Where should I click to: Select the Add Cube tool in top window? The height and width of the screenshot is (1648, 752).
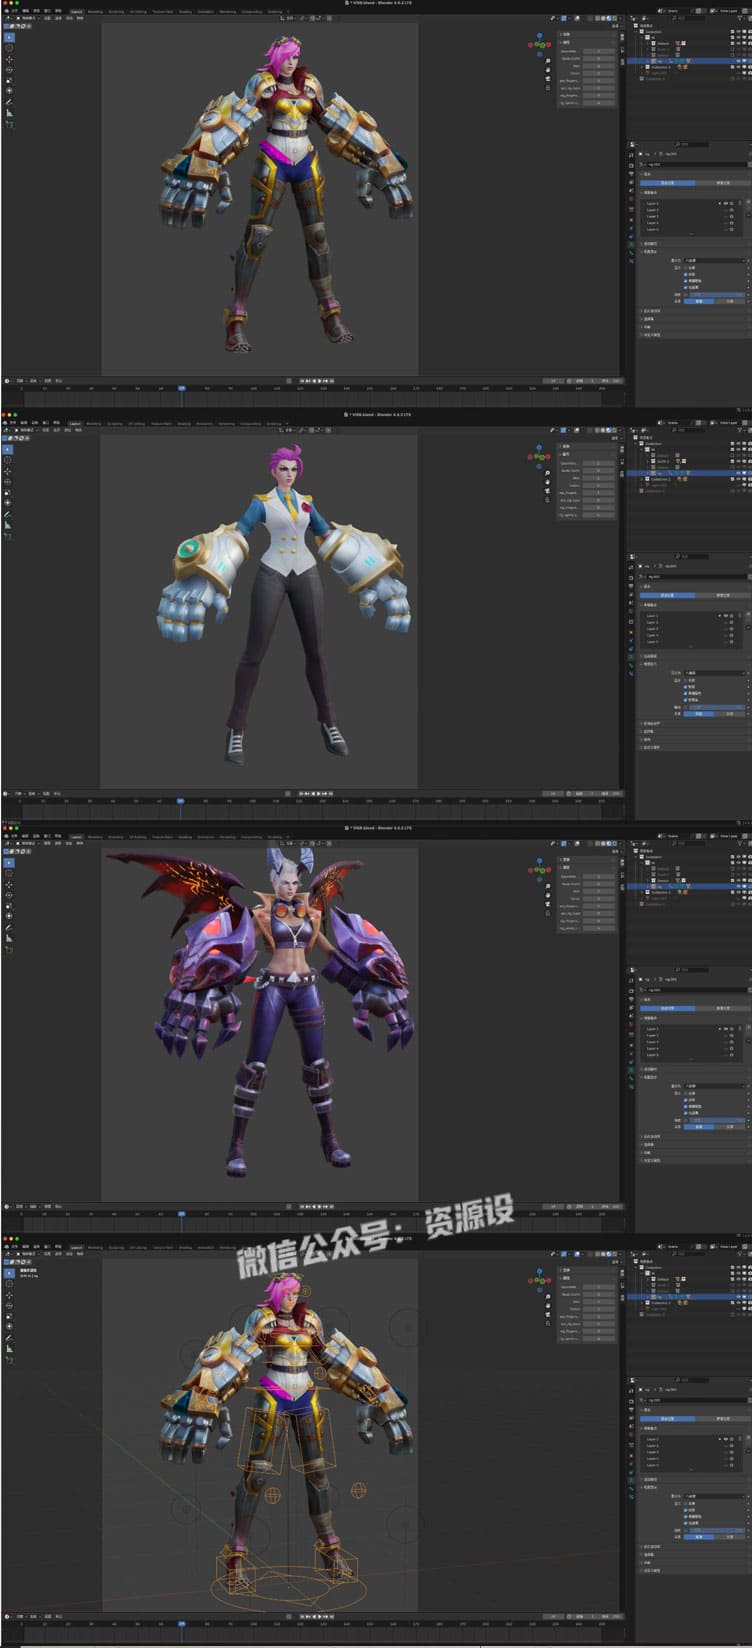click(9, 124)
